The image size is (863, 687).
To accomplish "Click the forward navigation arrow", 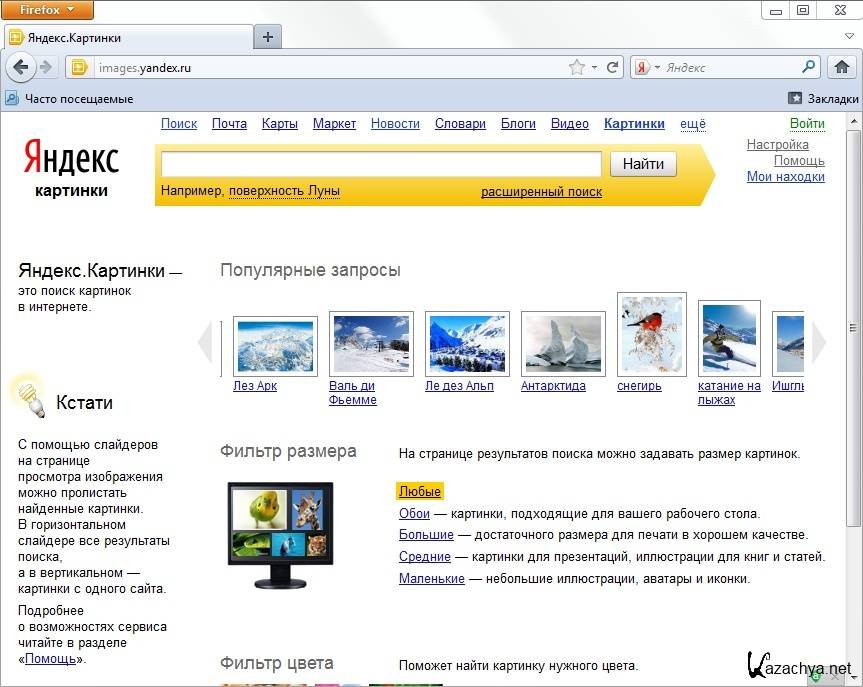I will pyautogui.click(x=46, y=68).
